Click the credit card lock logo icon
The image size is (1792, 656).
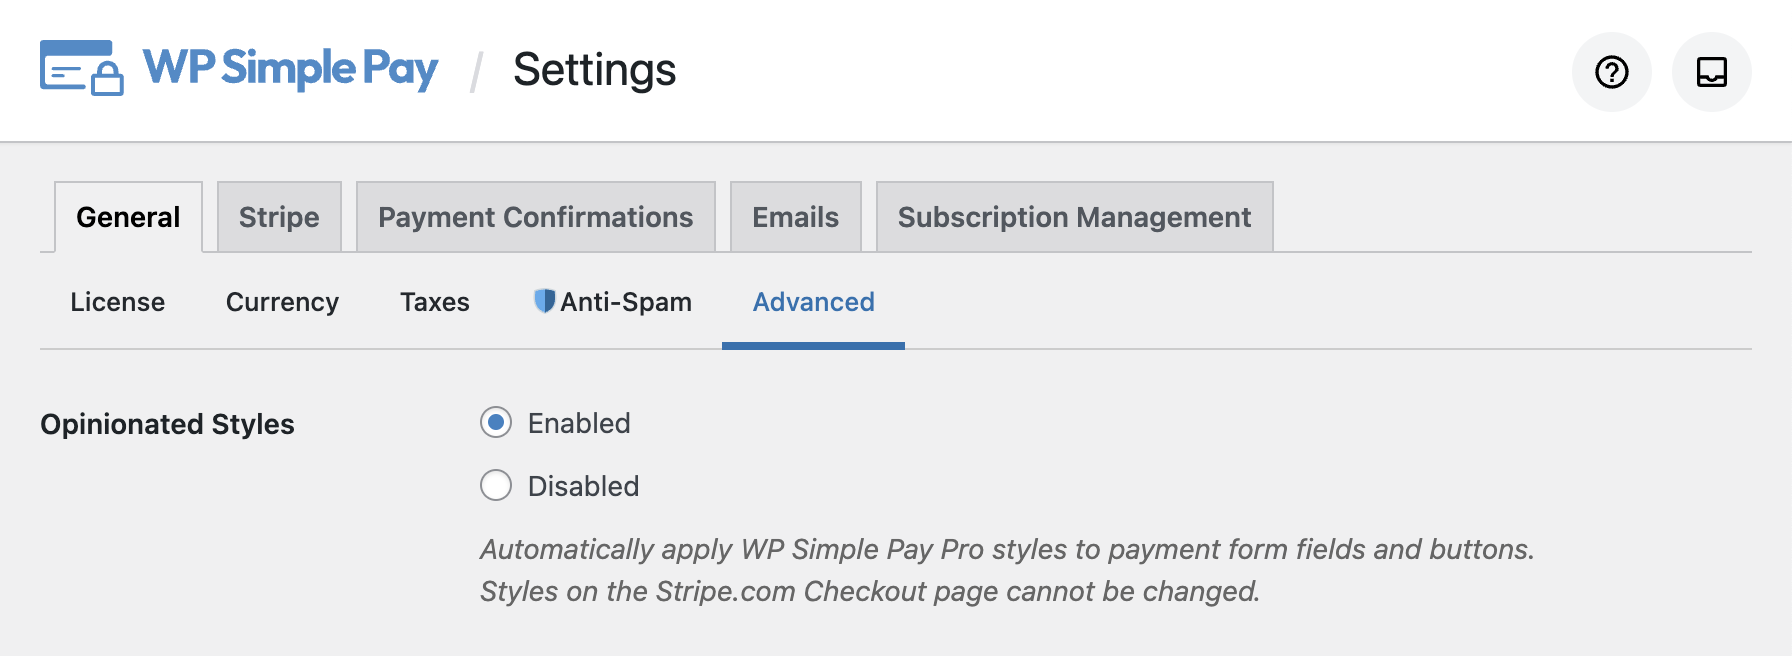(x=81, y=68)
